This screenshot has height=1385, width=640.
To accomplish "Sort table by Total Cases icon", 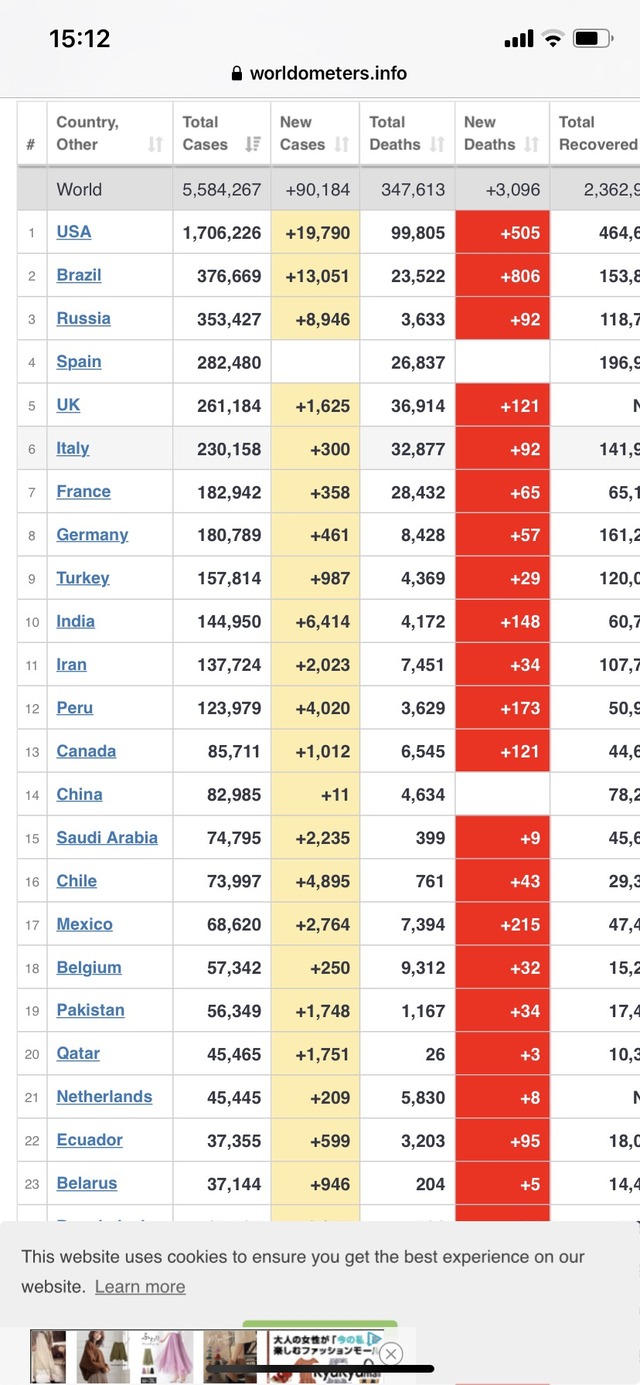I will (x=253, y=145).
